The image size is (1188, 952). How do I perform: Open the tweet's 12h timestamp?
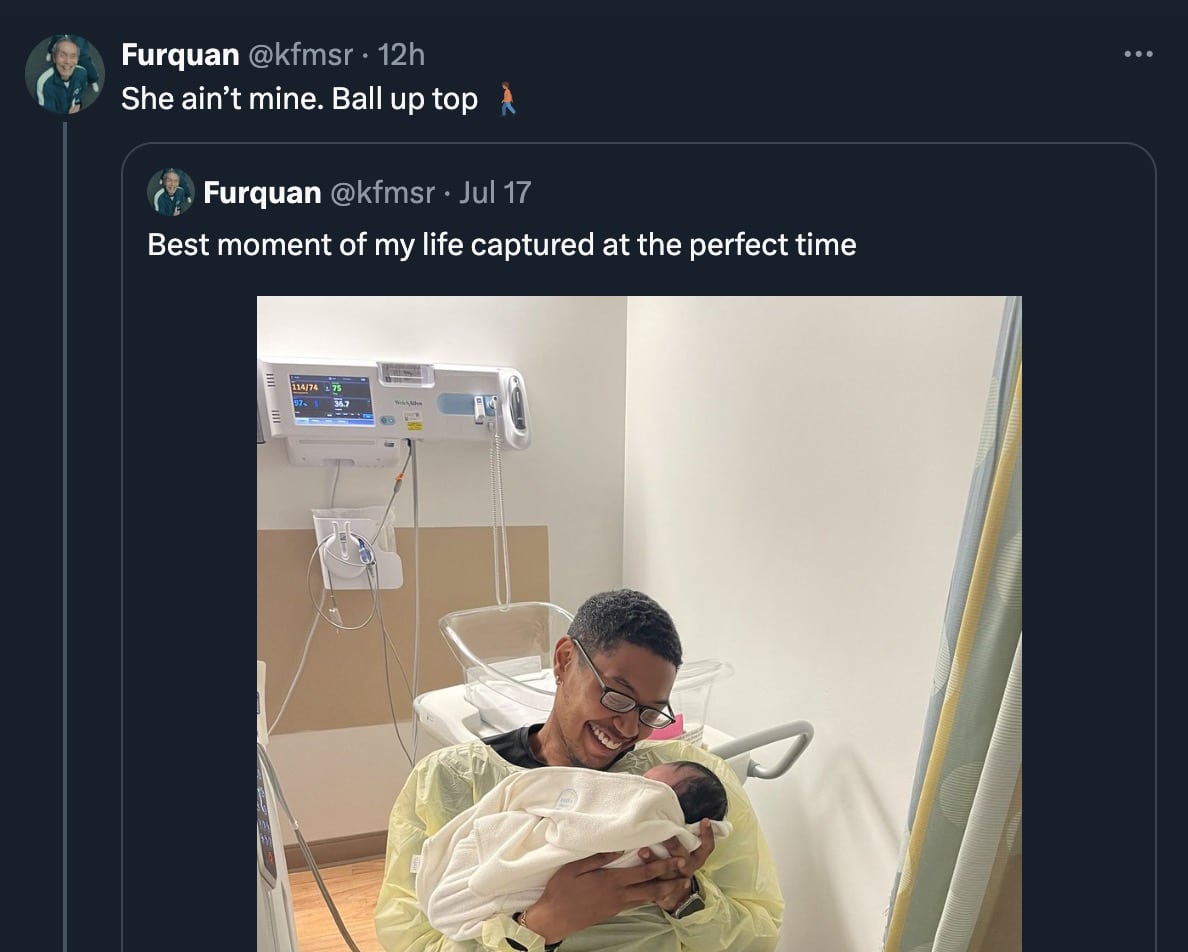point(402,55)
